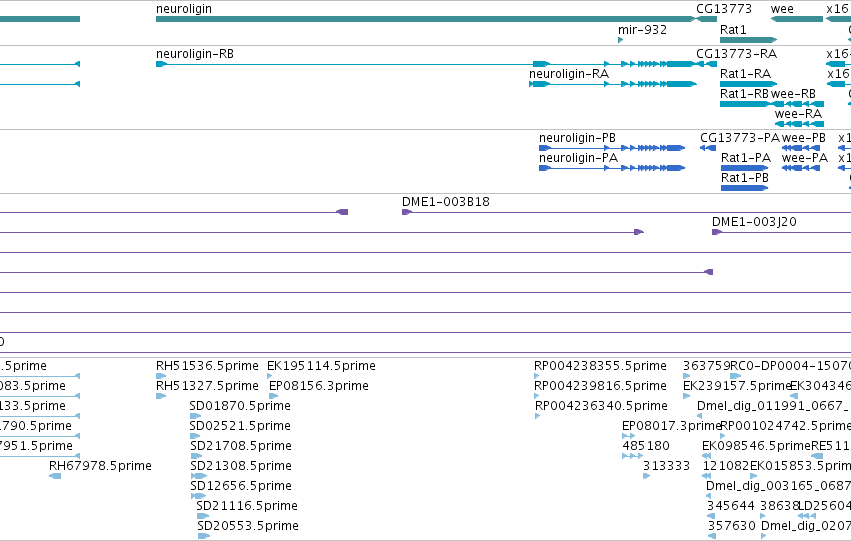Click the RP004239816.5prime EST label
Screen dimensions: 851x541
[600, 386]
